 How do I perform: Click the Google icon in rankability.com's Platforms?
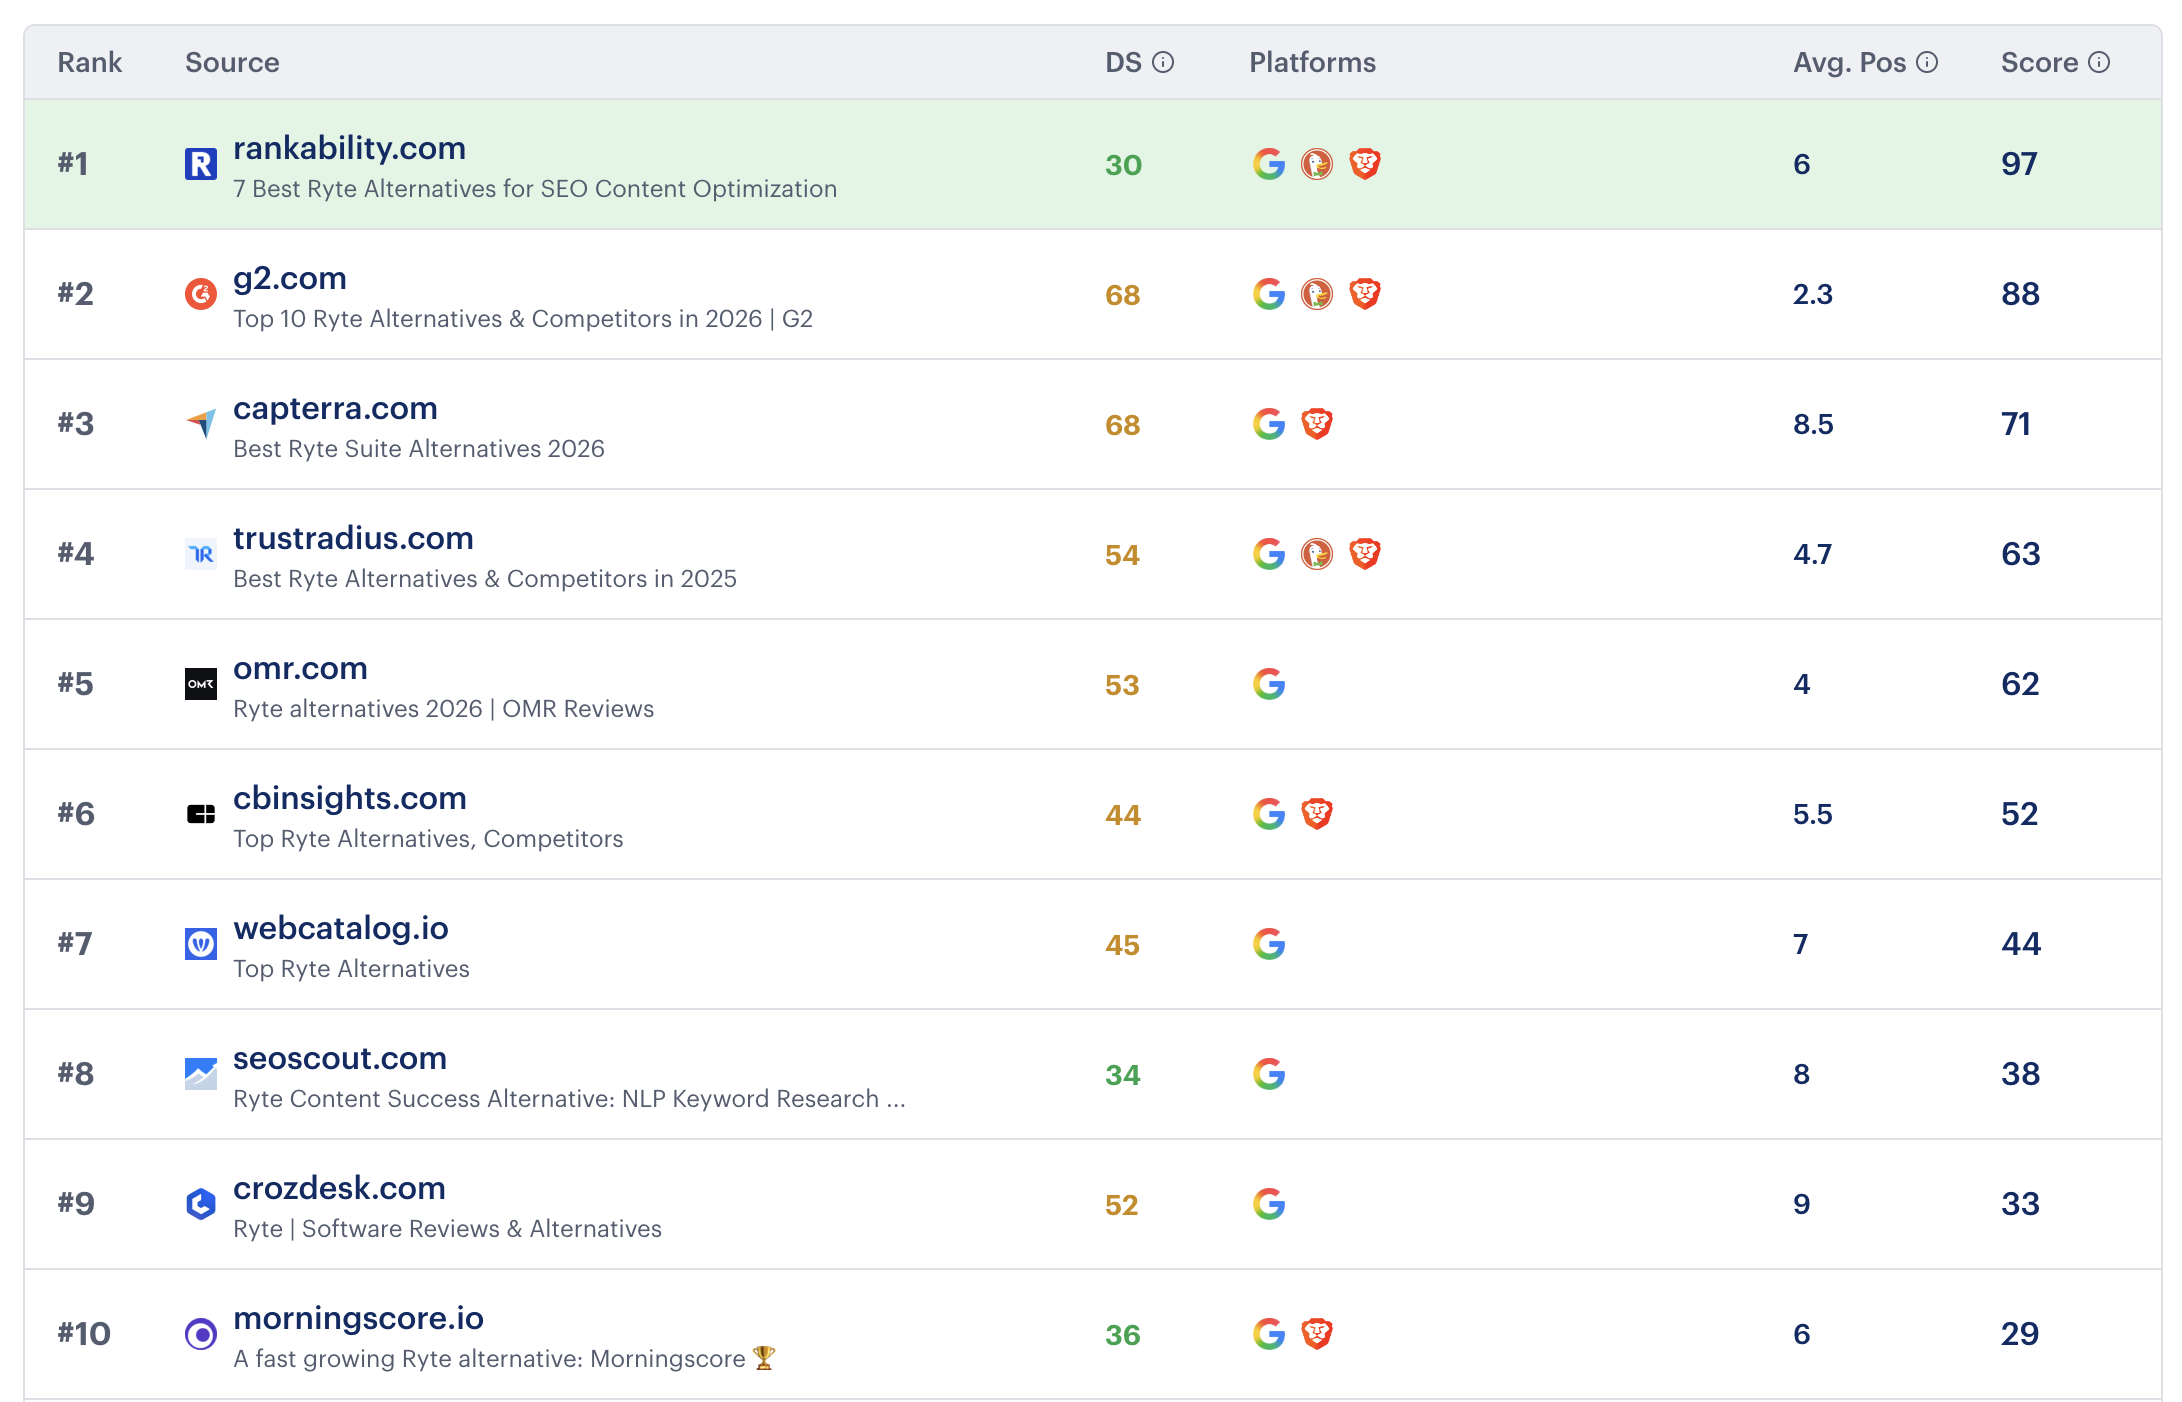[1268, 166]
